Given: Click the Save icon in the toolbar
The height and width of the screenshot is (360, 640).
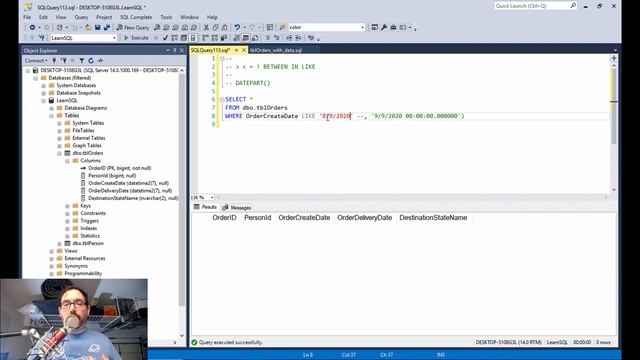Looking at the screenshot, I should tap(98, 27).
